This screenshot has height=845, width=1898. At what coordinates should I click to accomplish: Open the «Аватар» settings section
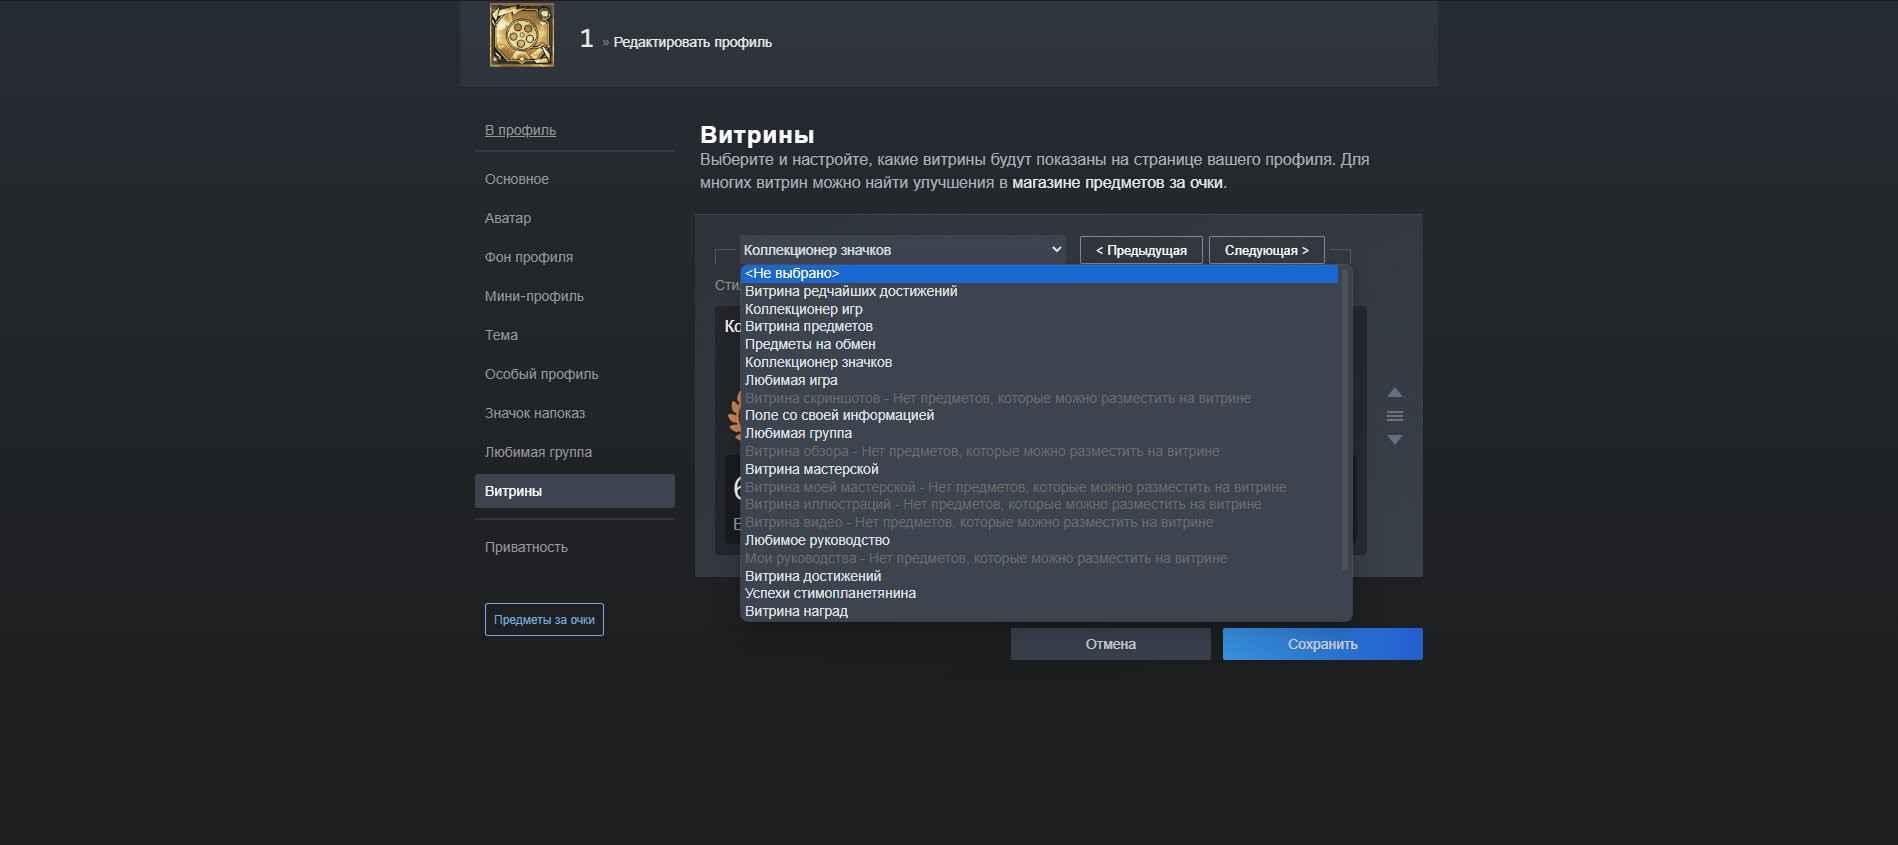point(575,218)
